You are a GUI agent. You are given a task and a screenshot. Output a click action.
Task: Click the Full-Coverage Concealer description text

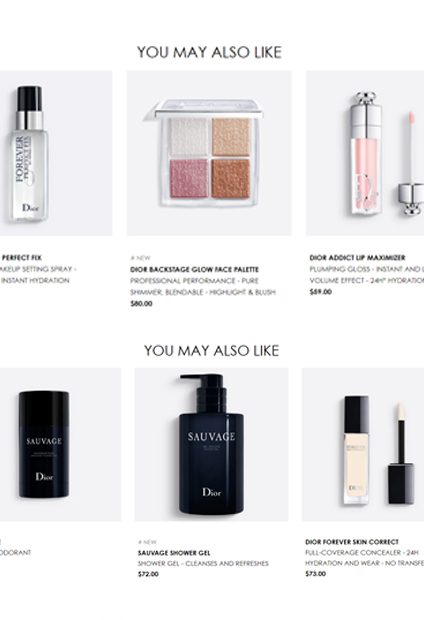[365, 558]
